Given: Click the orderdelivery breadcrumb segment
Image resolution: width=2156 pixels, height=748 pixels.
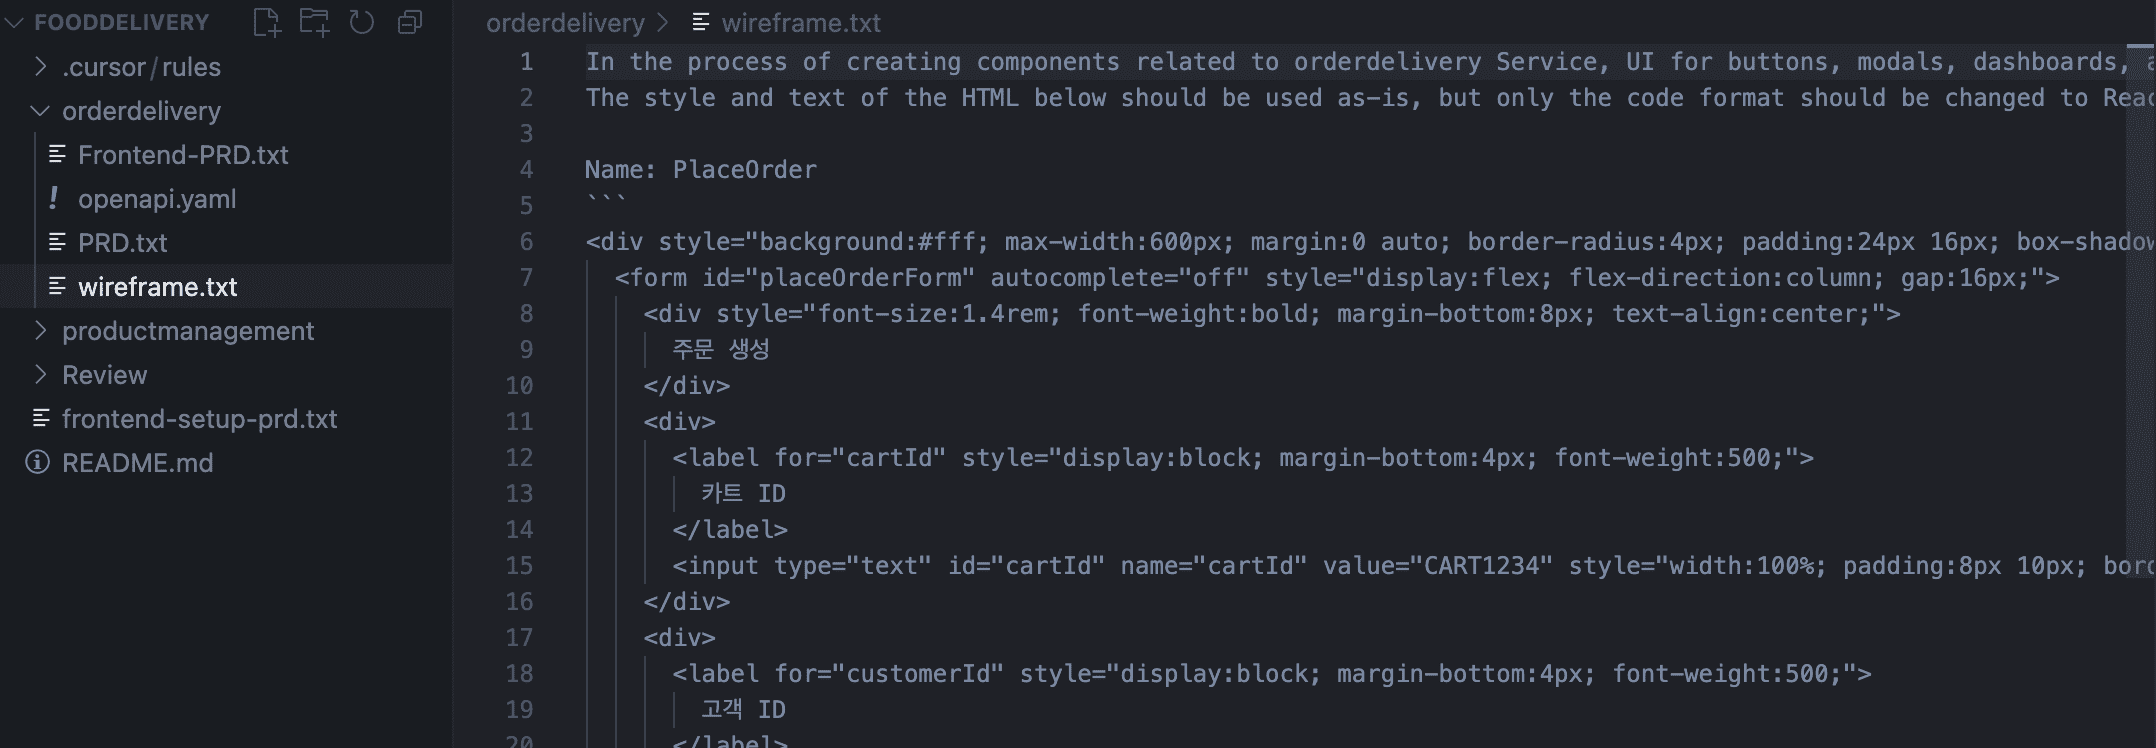Looking at the screenshot, I should click(x=565, y=22).
